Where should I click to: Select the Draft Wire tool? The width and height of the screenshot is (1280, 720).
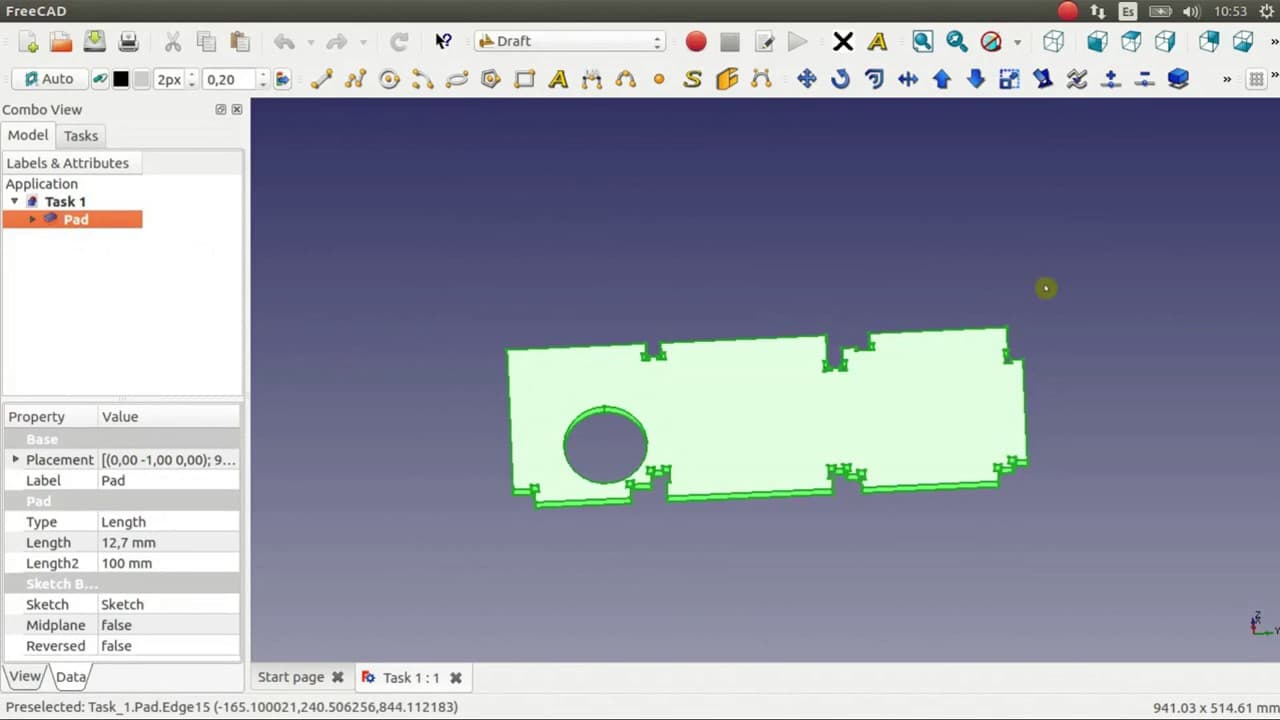[x=356, y=79]
